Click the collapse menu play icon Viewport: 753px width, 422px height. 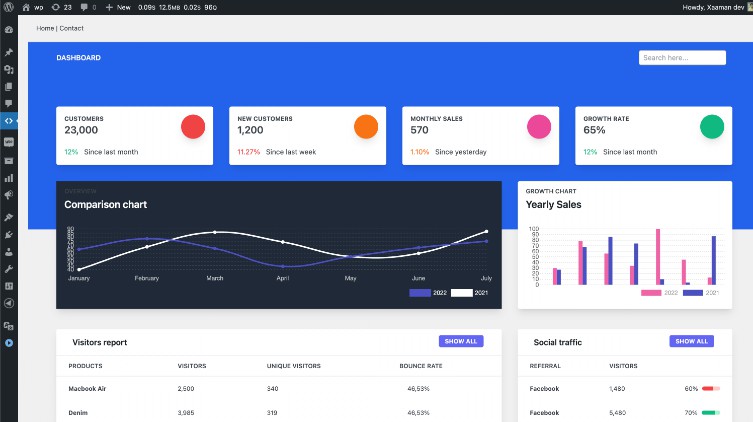click(x=9, y=343)
